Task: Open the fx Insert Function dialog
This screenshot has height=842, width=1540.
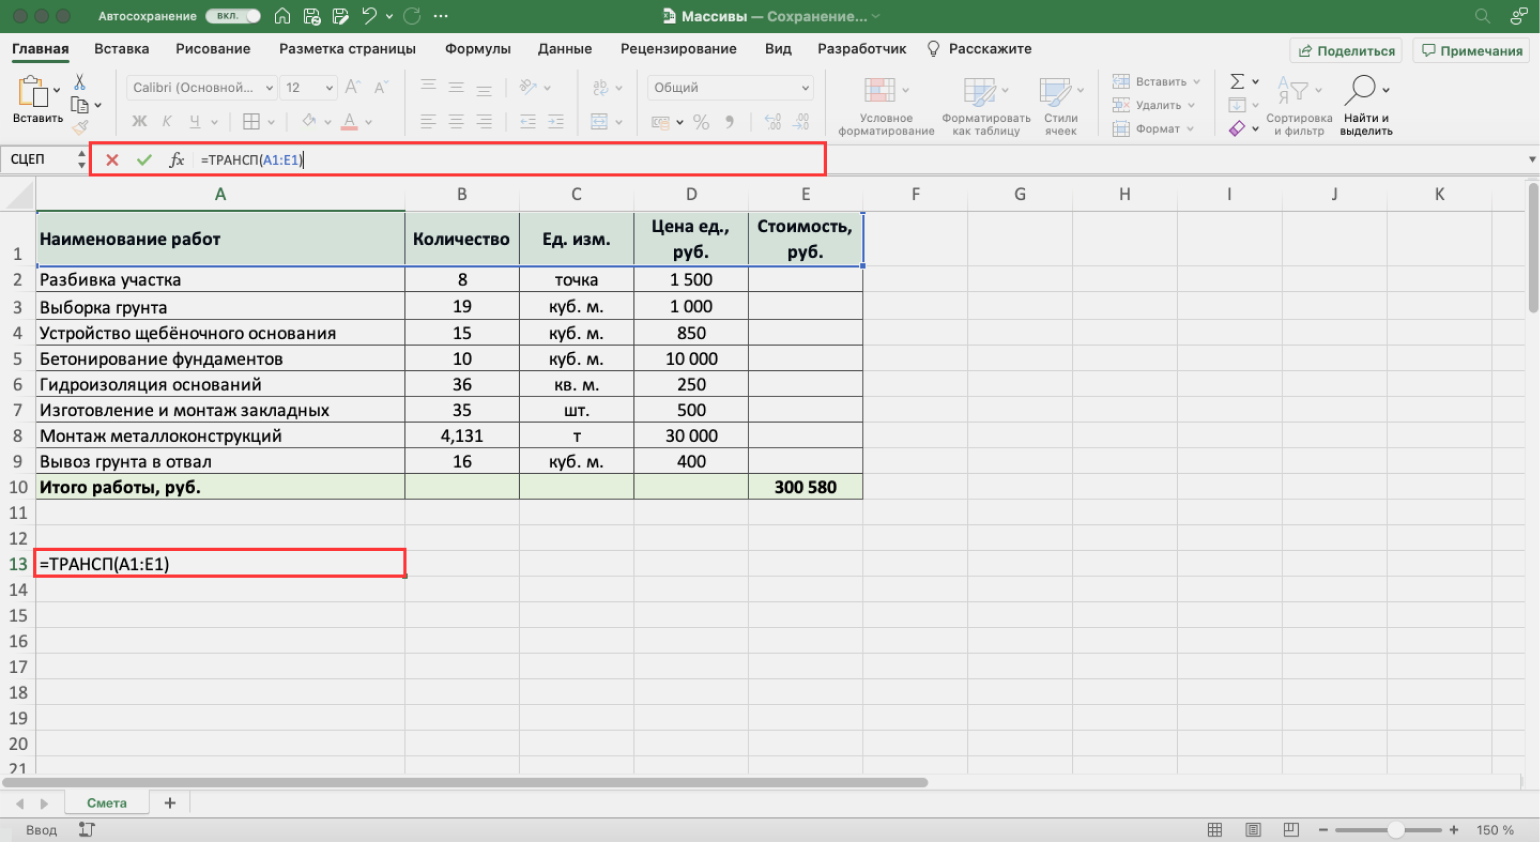Action: [x=176, y=160]
